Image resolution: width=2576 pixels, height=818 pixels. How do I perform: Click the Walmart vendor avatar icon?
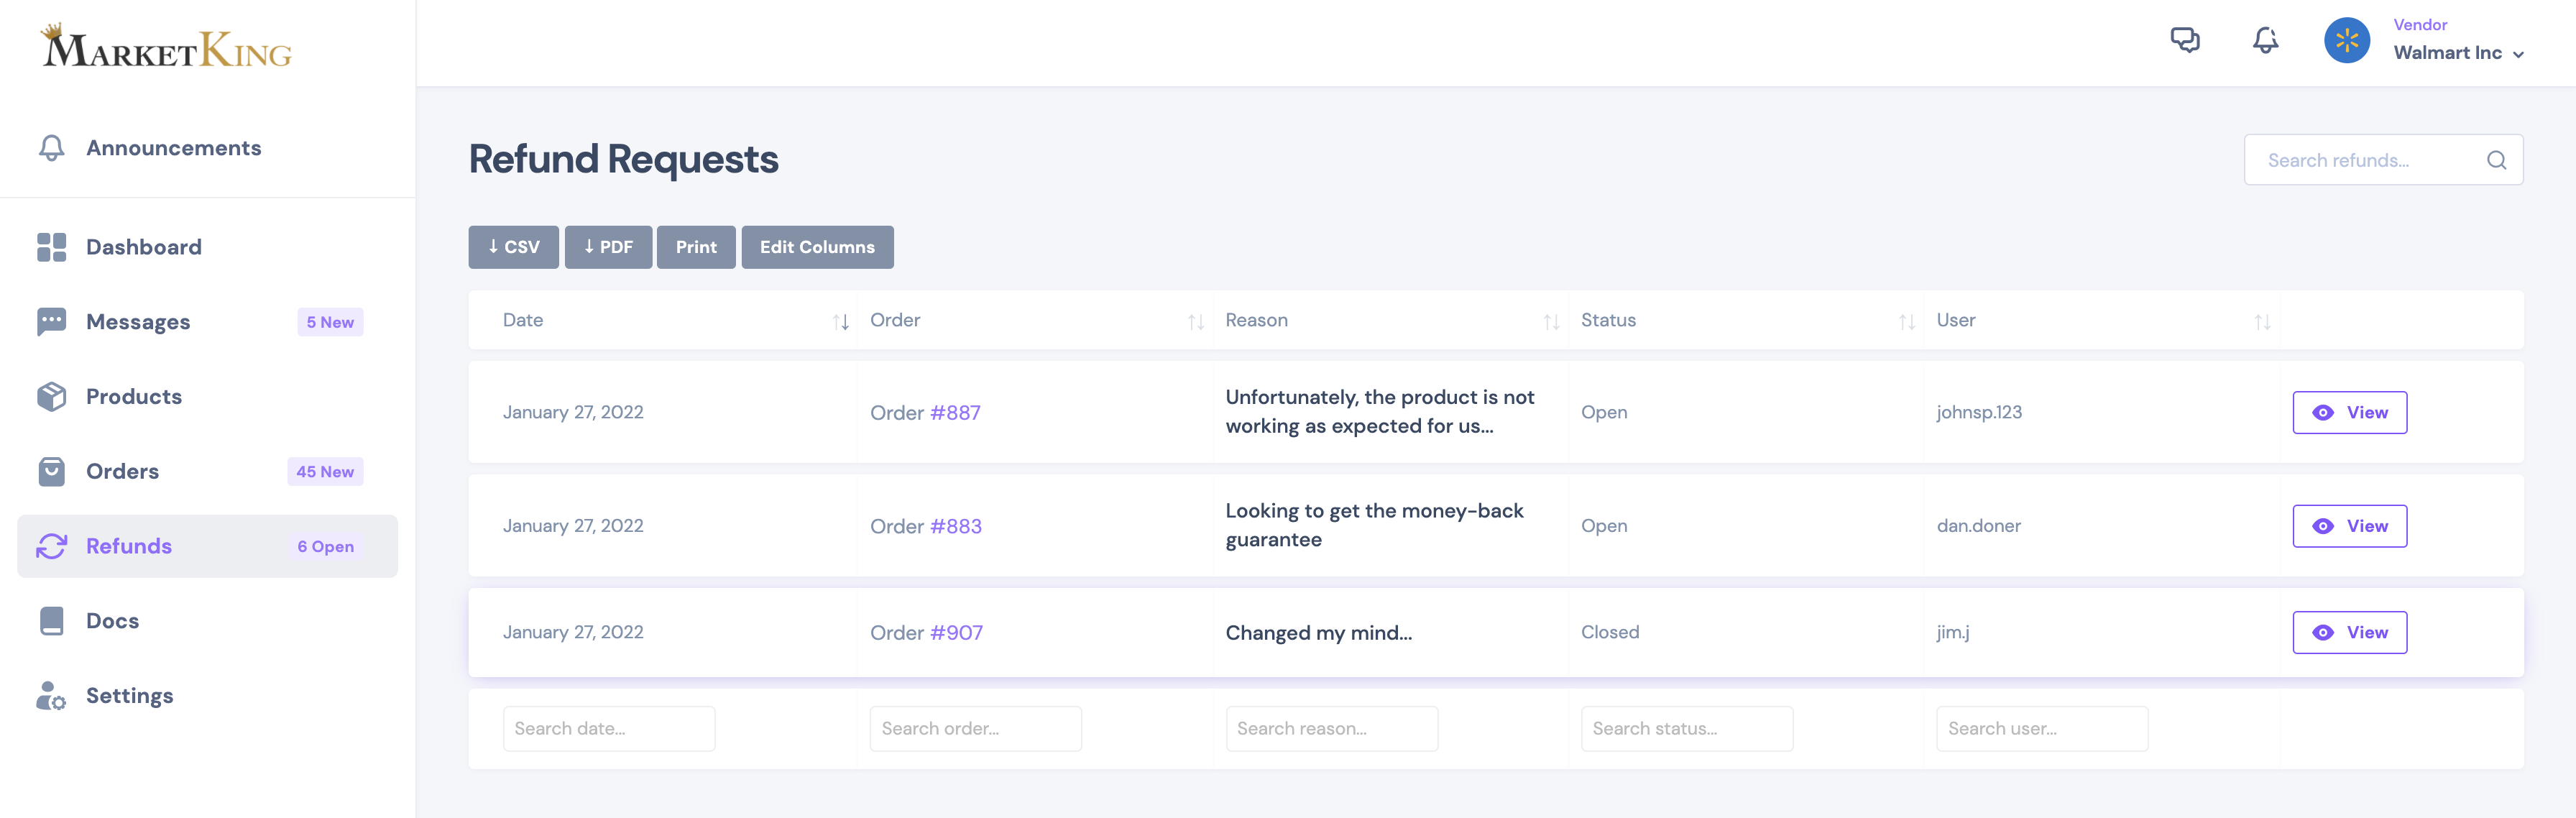click(2347, 40)
